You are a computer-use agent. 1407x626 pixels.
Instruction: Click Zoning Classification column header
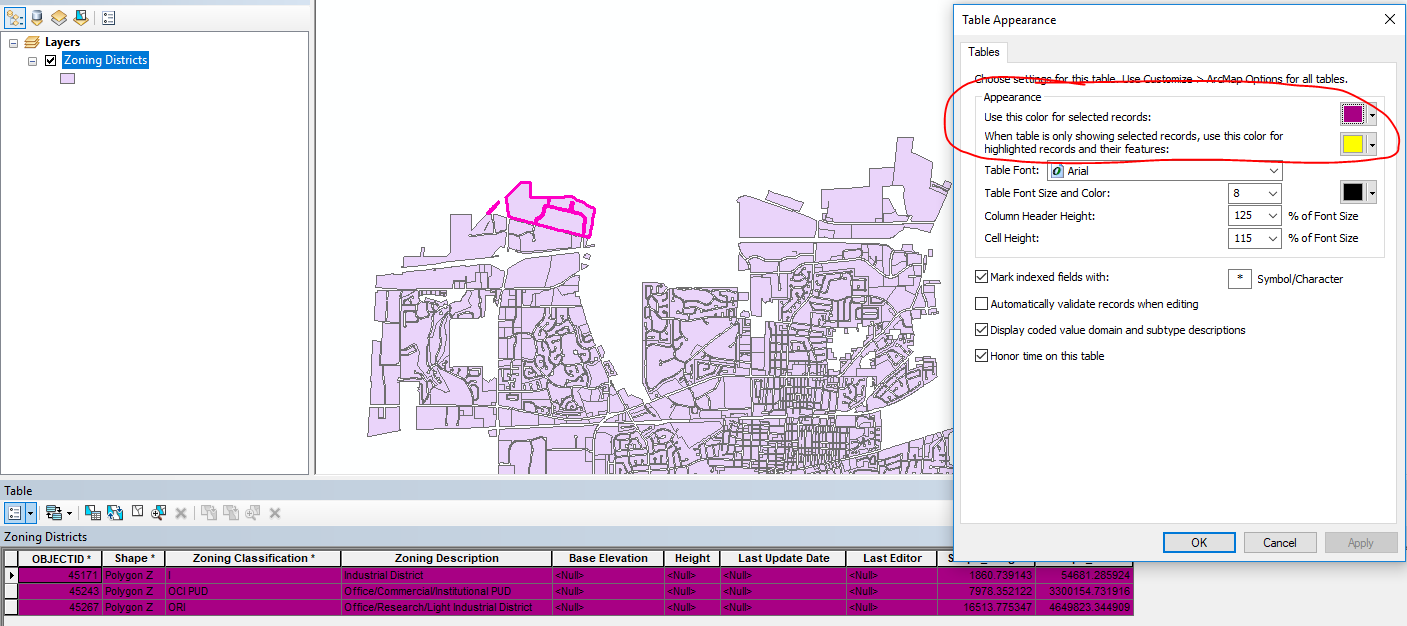coord(253,558)
